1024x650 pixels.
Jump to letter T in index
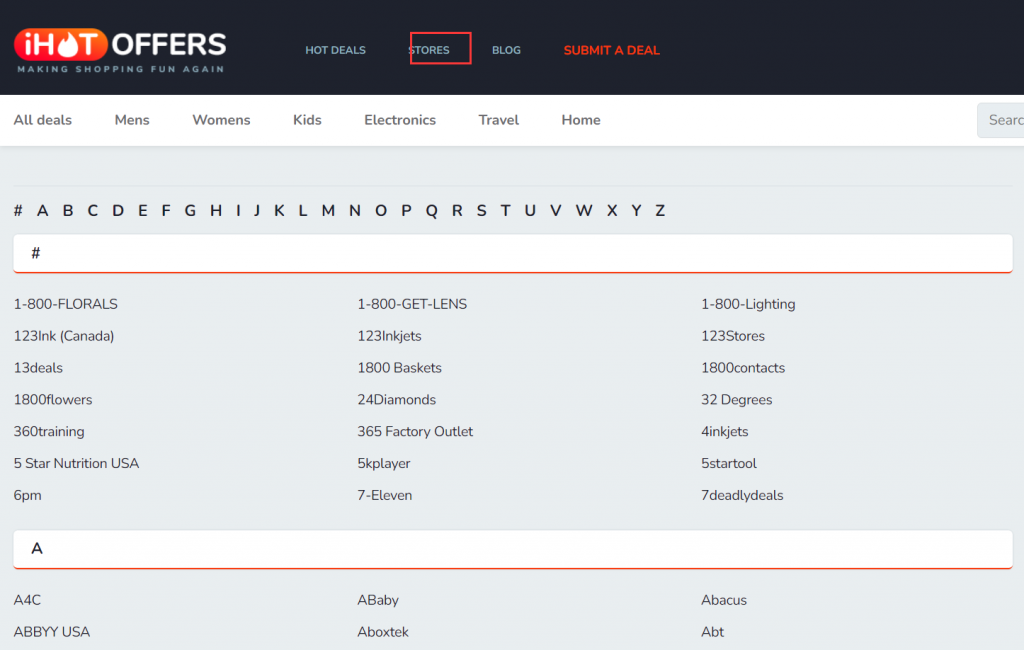[x=505, y=210]
